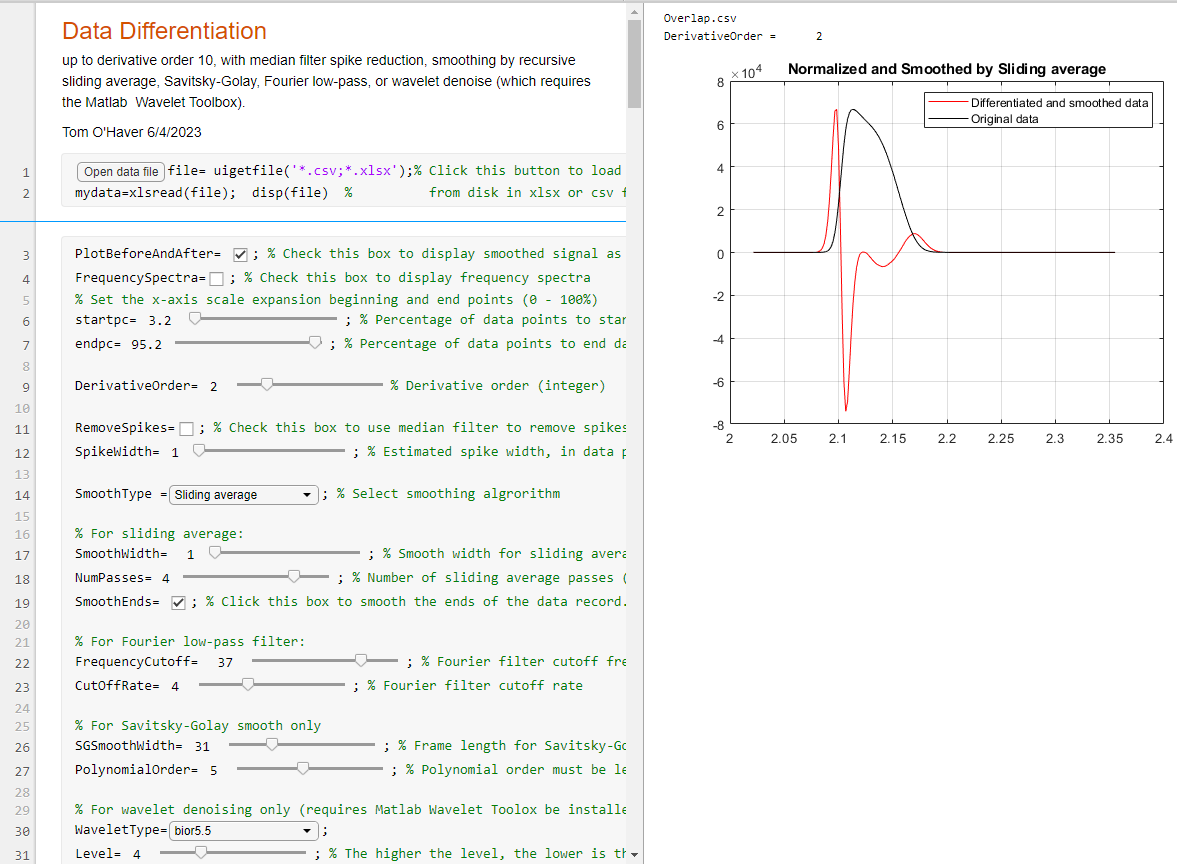Click the Open data file button

coord(121,171)
